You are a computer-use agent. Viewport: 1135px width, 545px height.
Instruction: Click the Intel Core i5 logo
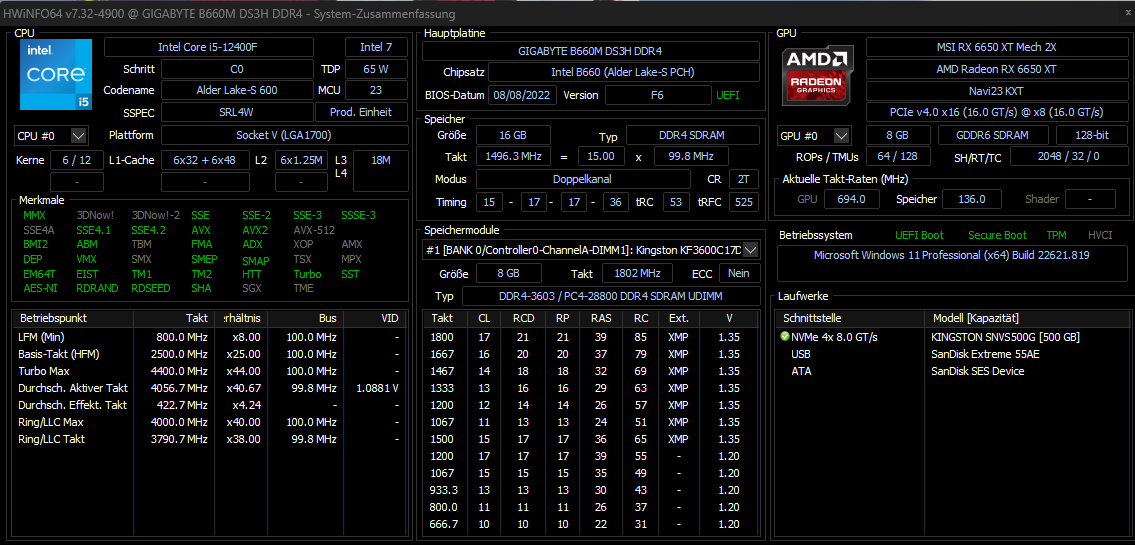point(56,75)
